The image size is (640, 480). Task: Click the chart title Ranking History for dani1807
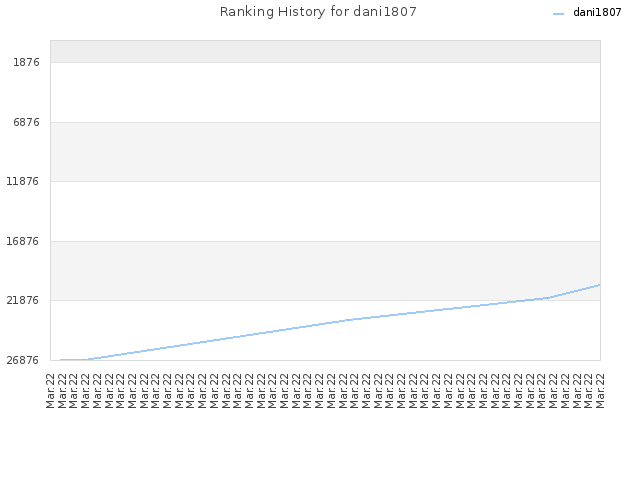[318, 12]
